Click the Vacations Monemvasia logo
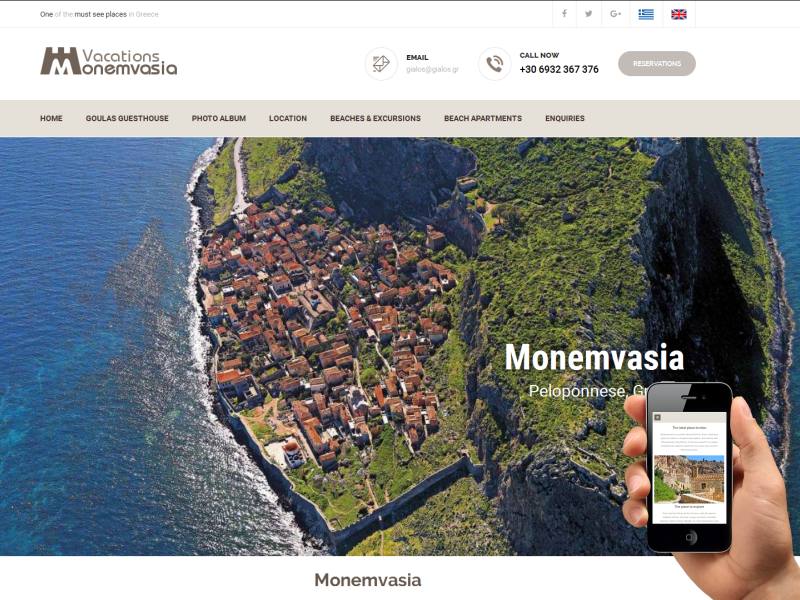The width and height of the screenshot is (800, 600). (109, 61)
